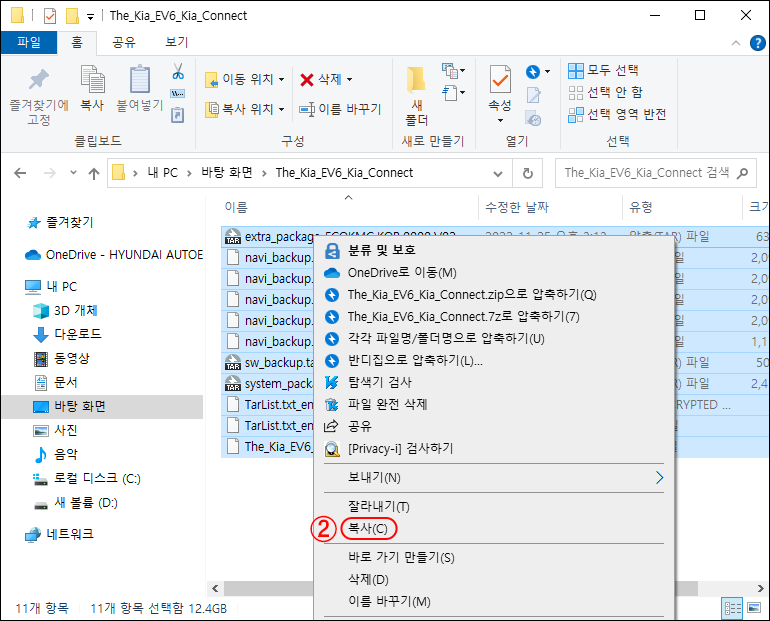The width and height of the screenshot is (770, 621).
Task: Switch to large icons view in status bar
Action: click(752, 608)
